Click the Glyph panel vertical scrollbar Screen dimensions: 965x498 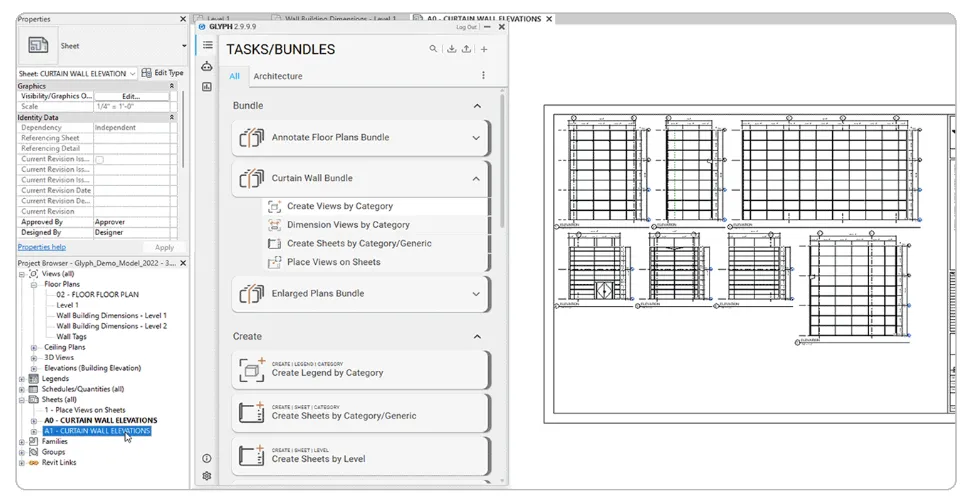coord(503,160)
